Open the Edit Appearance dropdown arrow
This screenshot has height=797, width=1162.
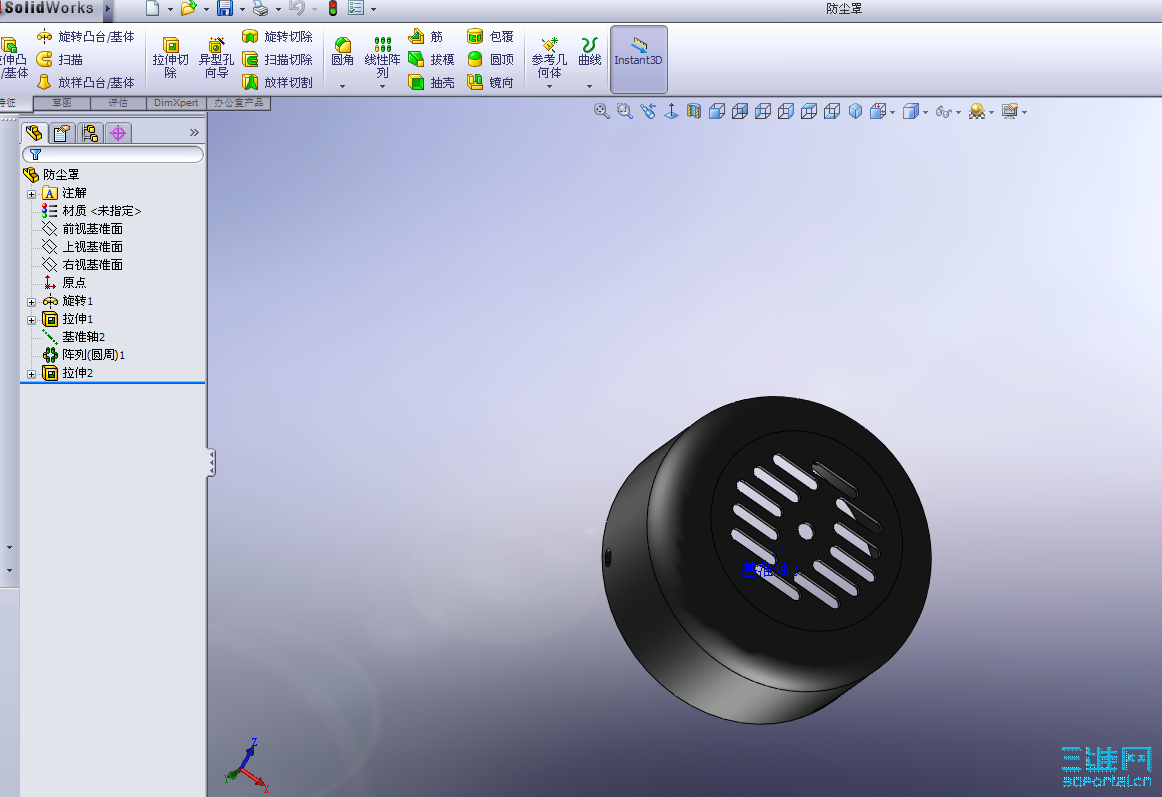(992, 113)
